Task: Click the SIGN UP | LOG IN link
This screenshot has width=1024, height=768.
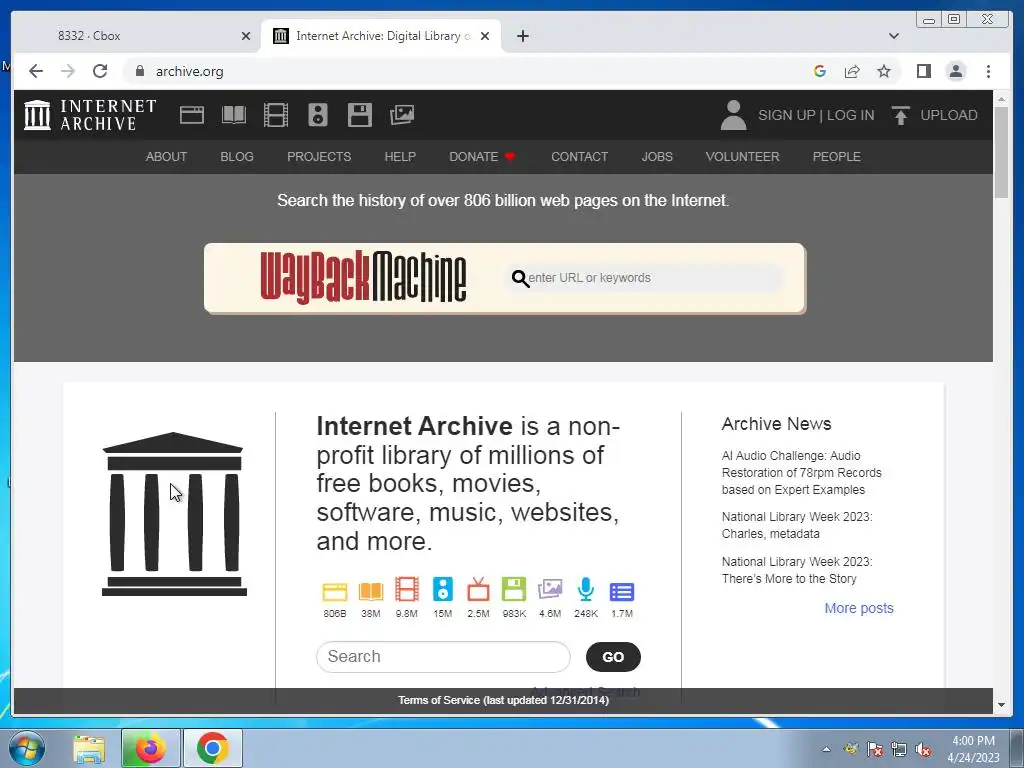Action: (816, 115)
